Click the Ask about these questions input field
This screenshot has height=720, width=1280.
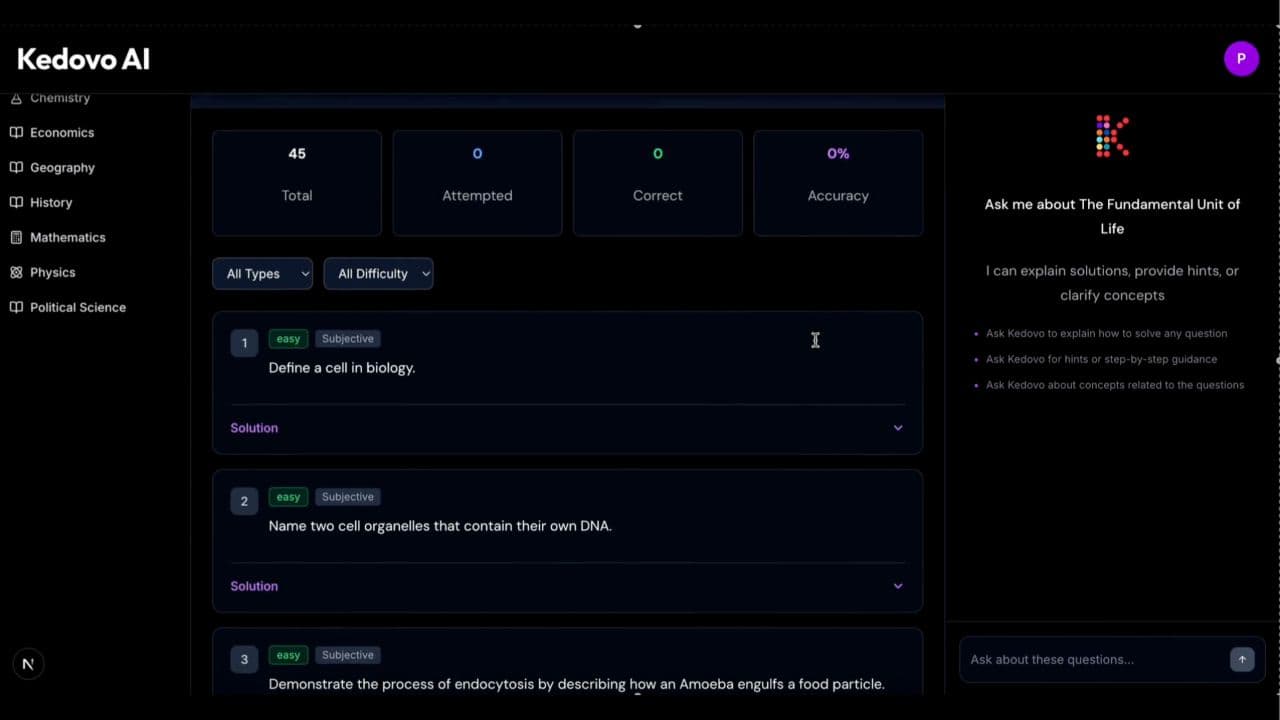pyautogui.click(x=1090, y=659)
